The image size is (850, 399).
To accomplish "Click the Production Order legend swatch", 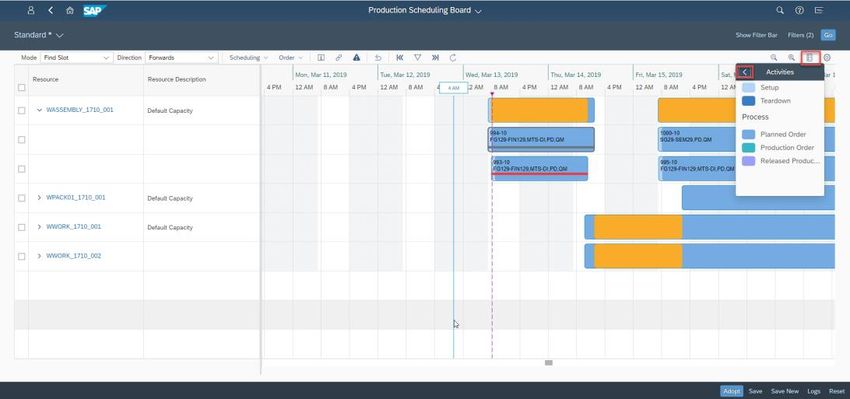I will 748,147.
